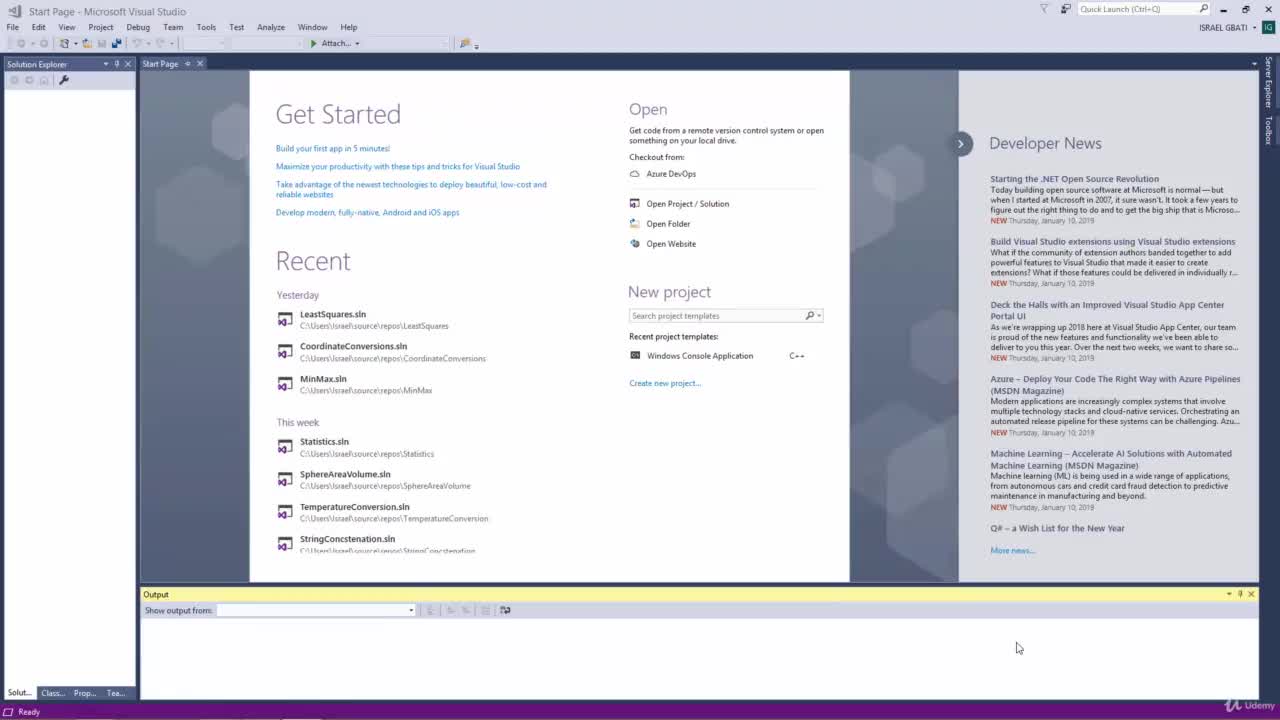Click the green Attach play icon

click(x=314, y=43)
